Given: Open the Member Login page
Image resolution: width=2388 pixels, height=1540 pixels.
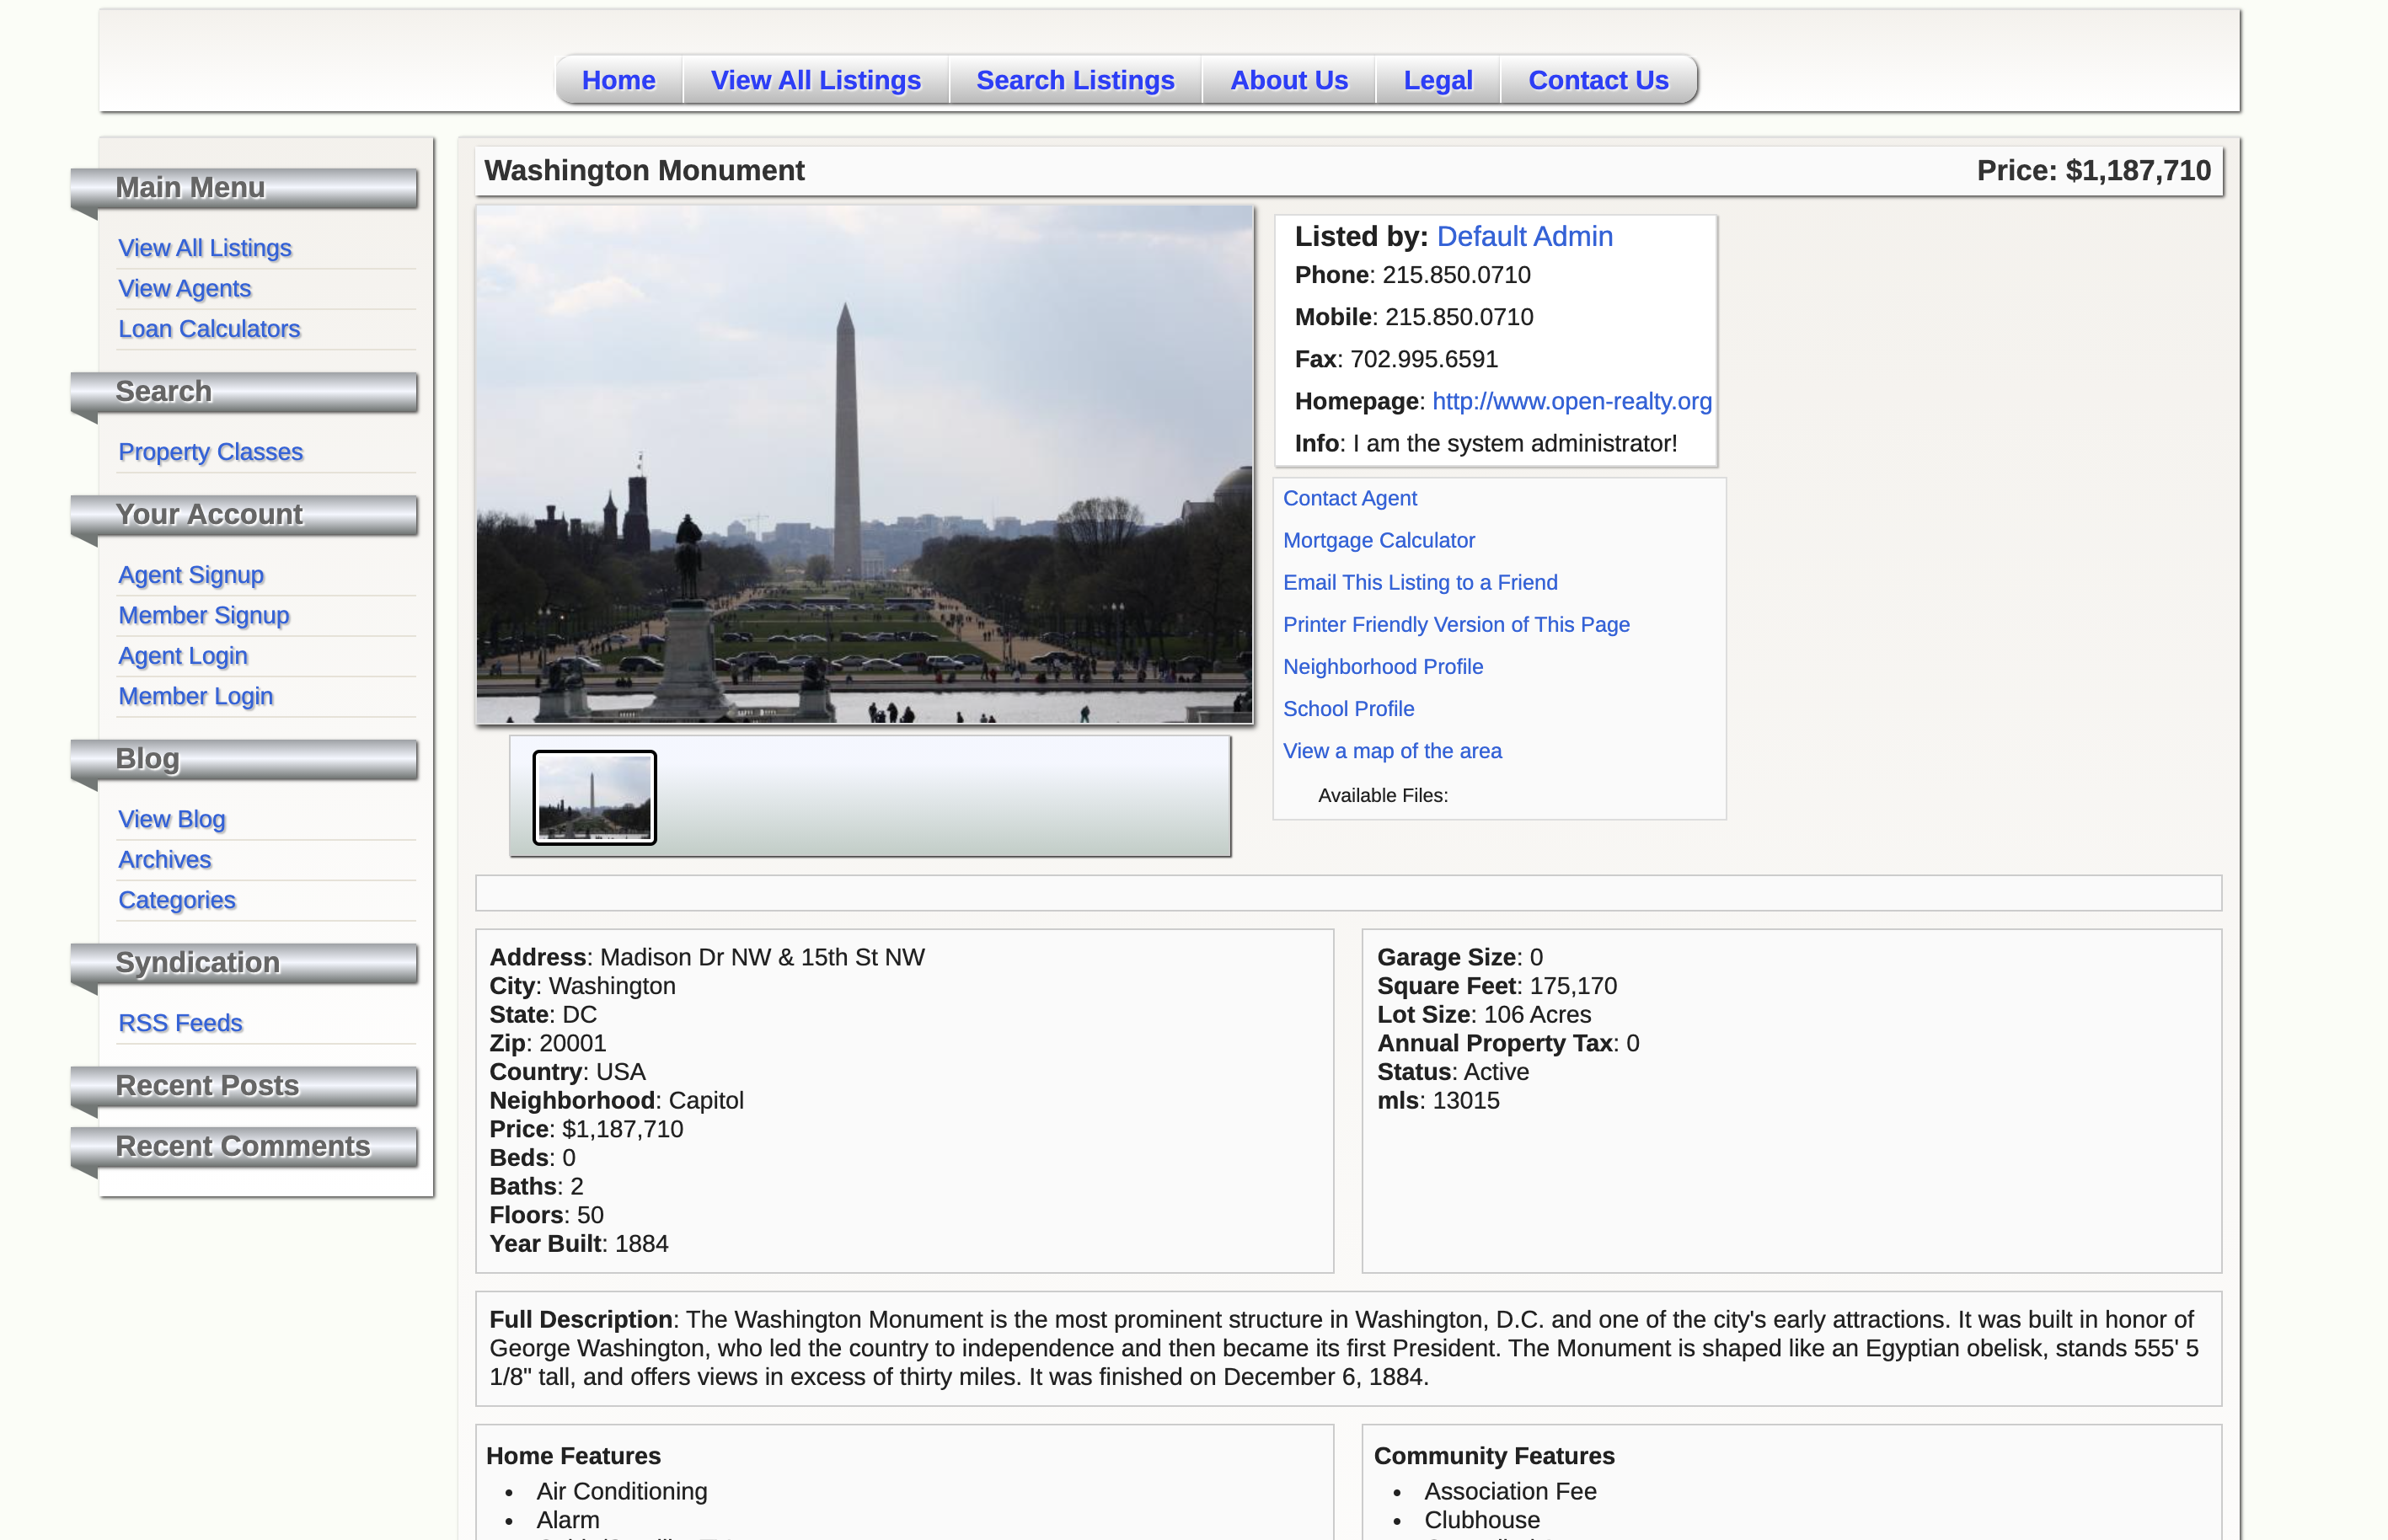Looking at the screenshot, I should pyautogui.click(x=196, y=696).
